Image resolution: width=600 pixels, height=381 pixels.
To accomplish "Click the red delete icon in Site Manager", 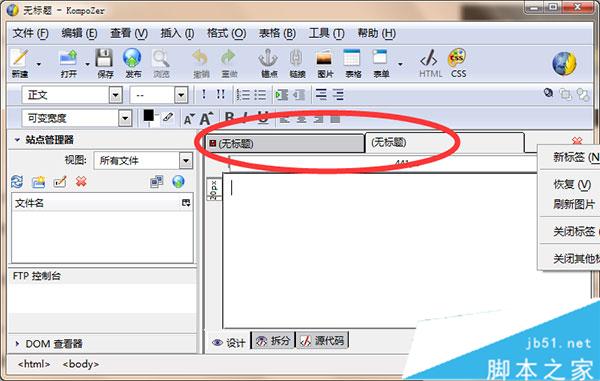I will [81, 182].
